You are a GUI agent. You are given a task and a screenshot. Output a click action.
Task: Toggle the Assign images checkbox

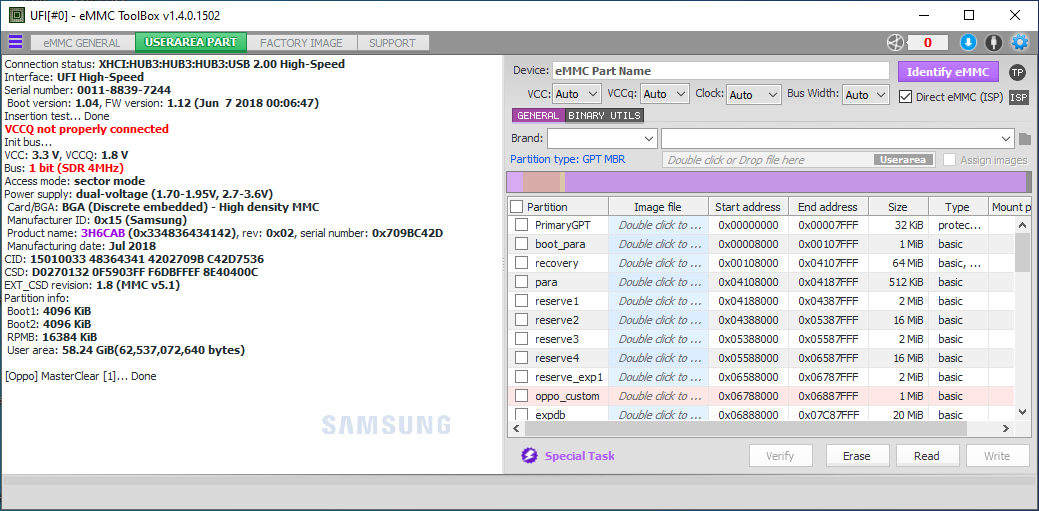click(950, 160)
